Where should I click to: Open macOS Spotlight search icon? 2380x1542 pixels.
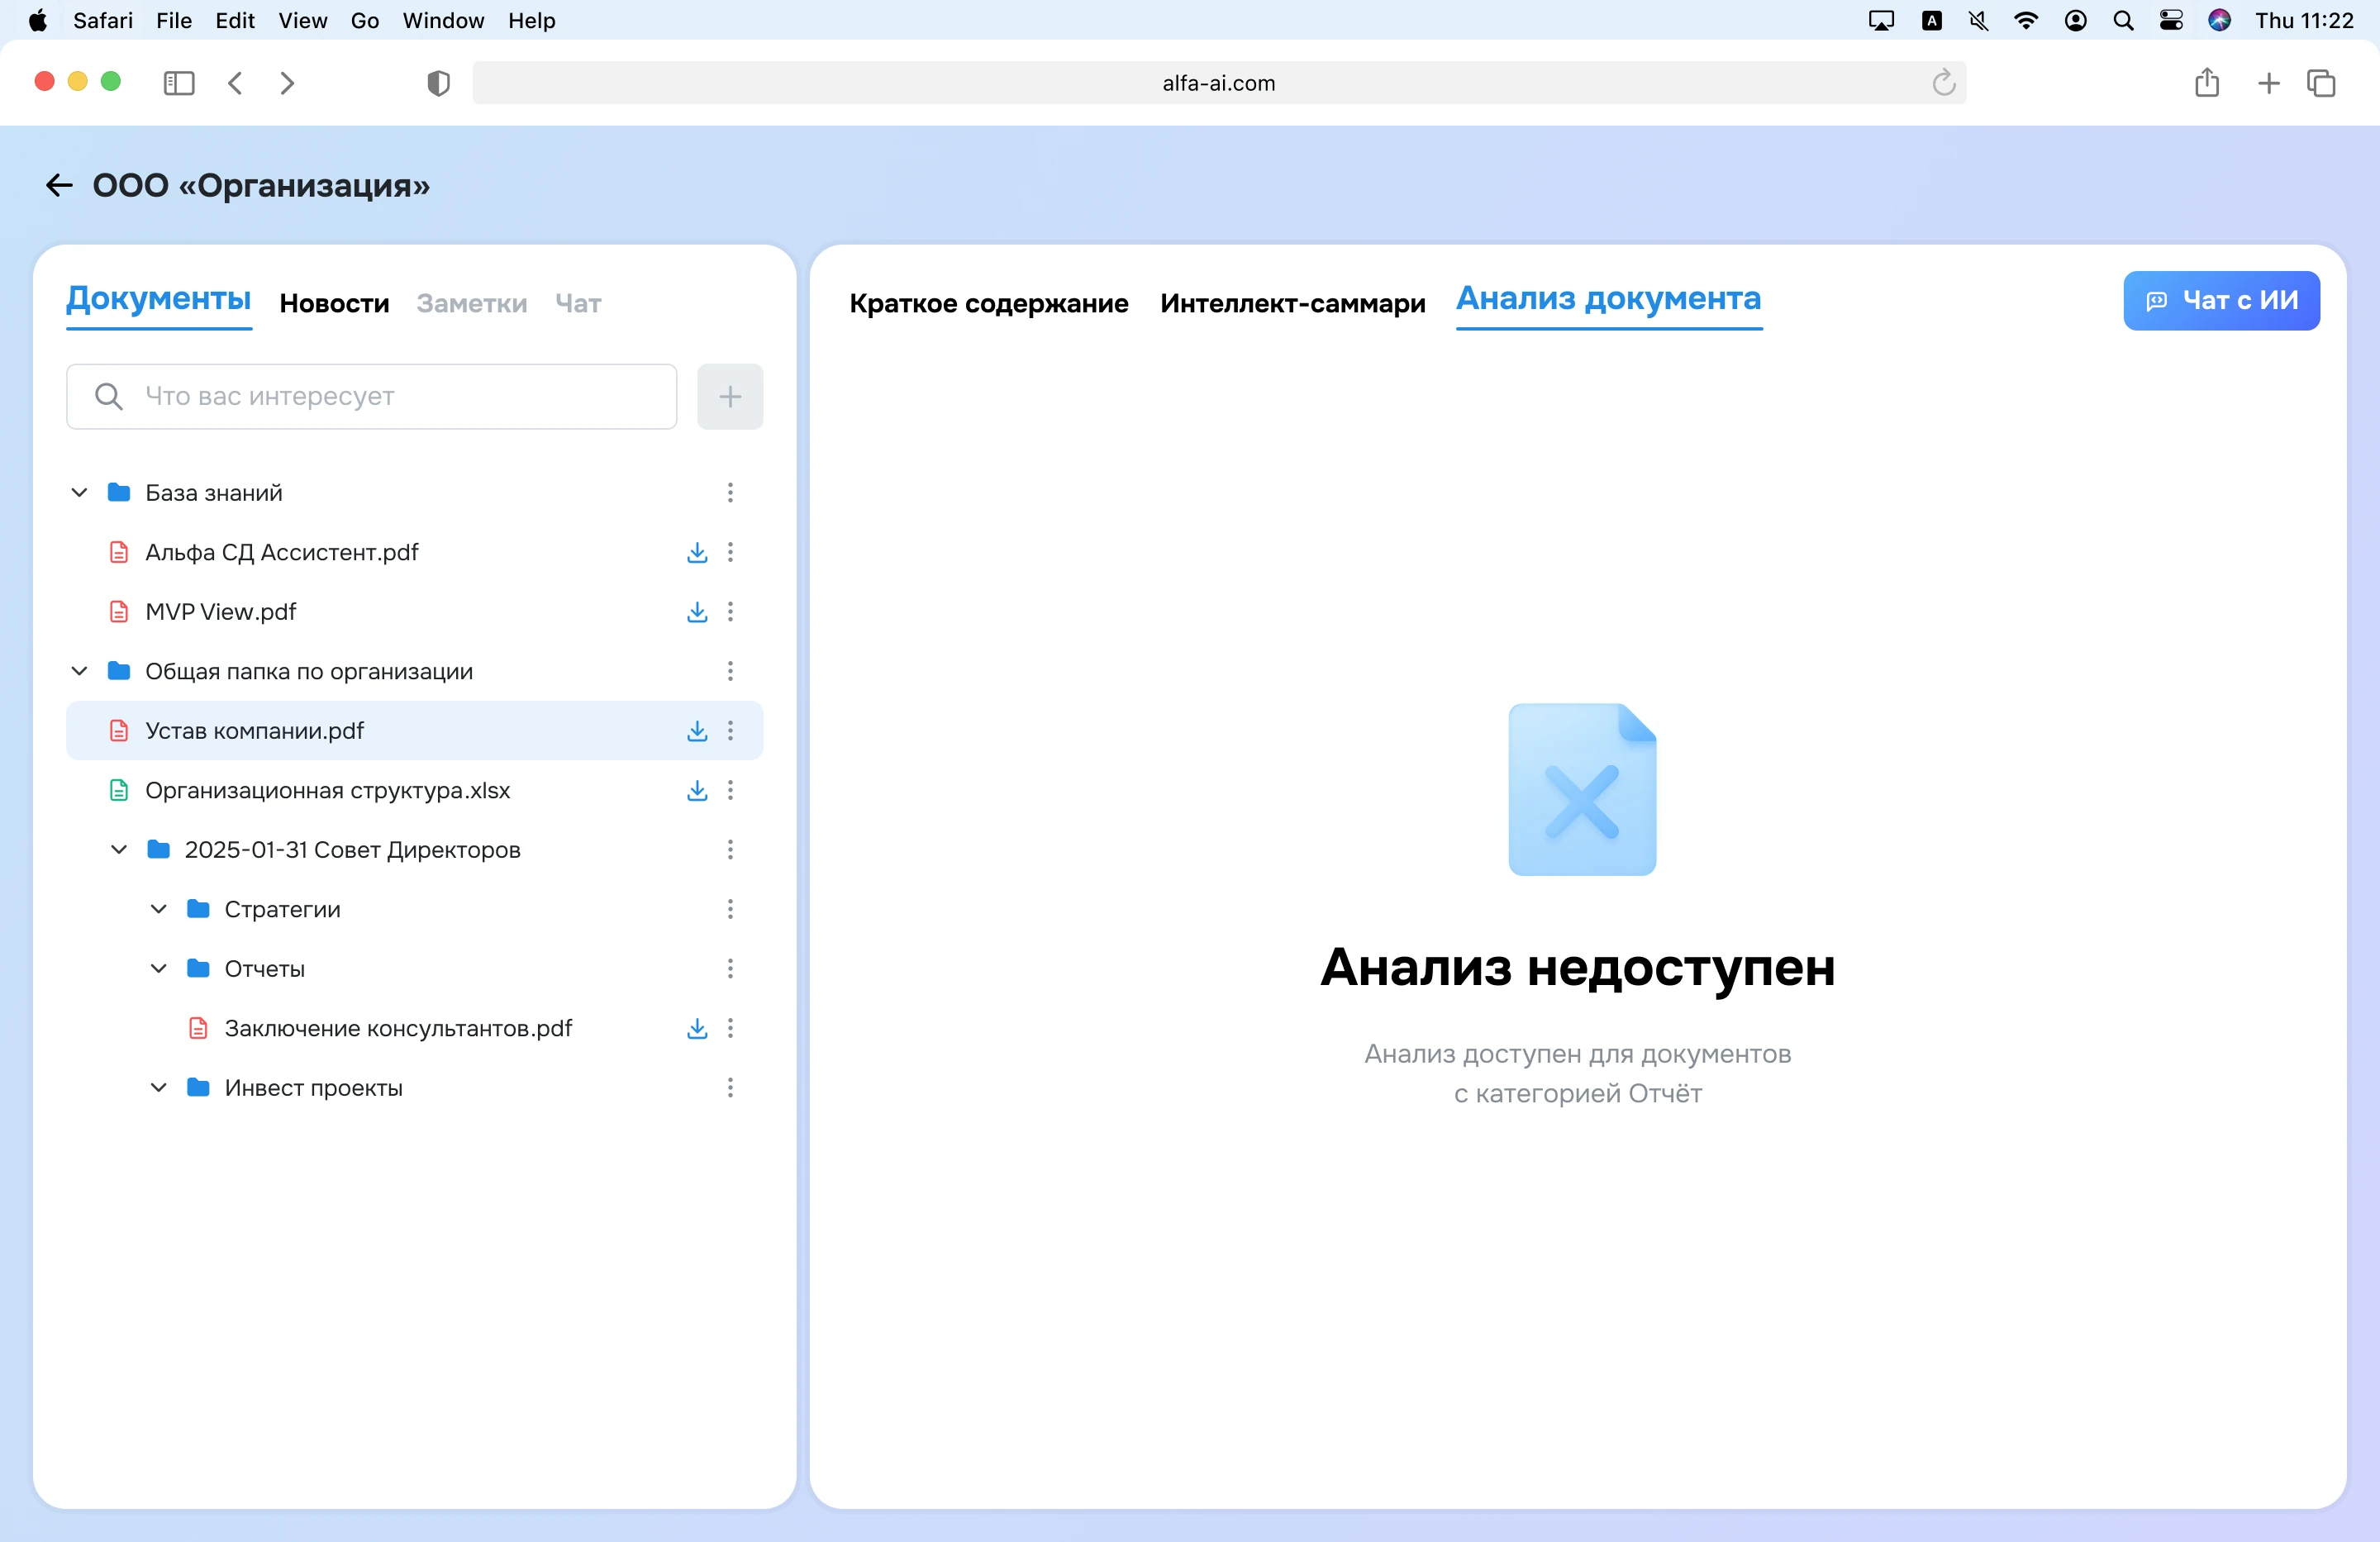[x=2122, y=21]
